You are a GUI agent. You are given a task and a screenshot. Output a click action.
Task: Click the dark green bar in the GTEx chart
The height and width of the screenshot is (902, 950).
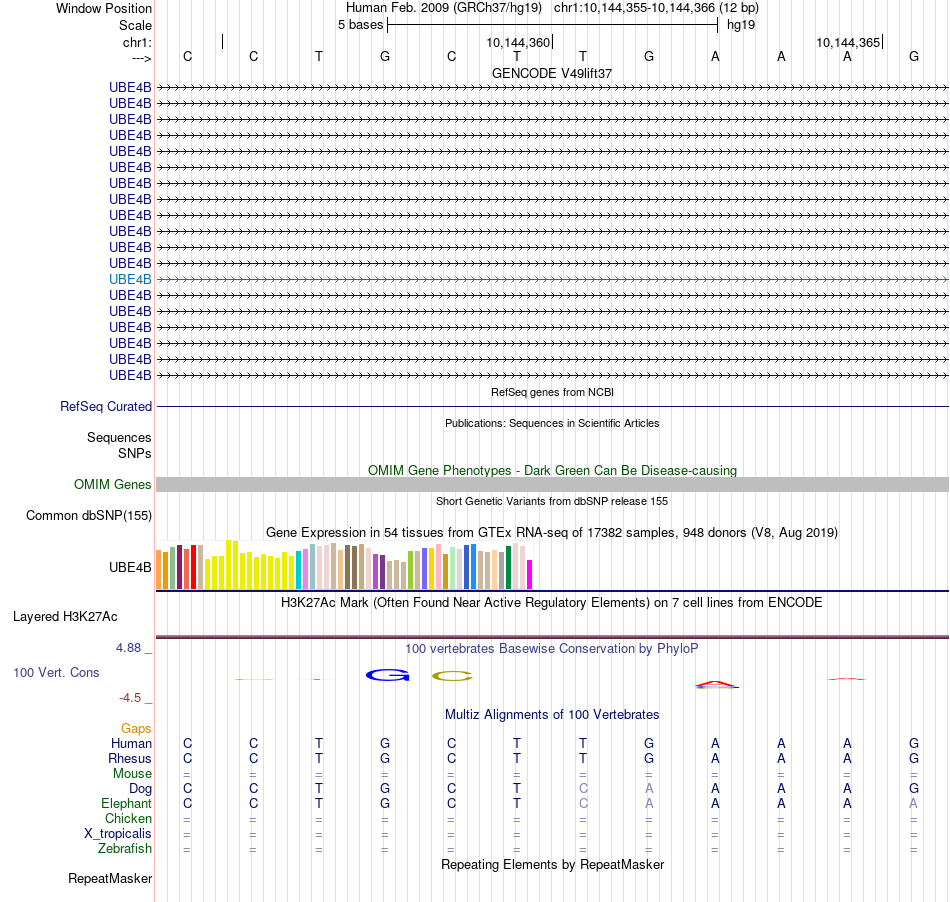[508, 568]
